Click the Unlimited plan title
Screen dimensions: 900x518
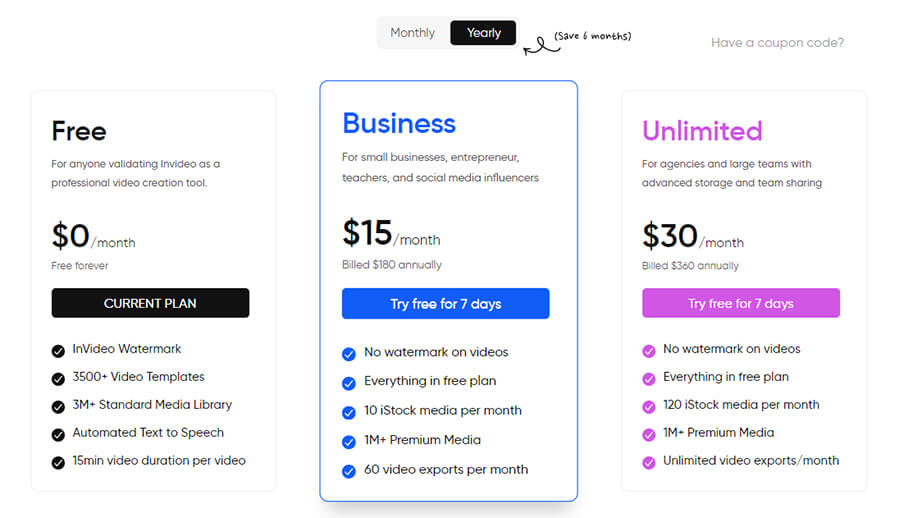click(x=701, y=131)
